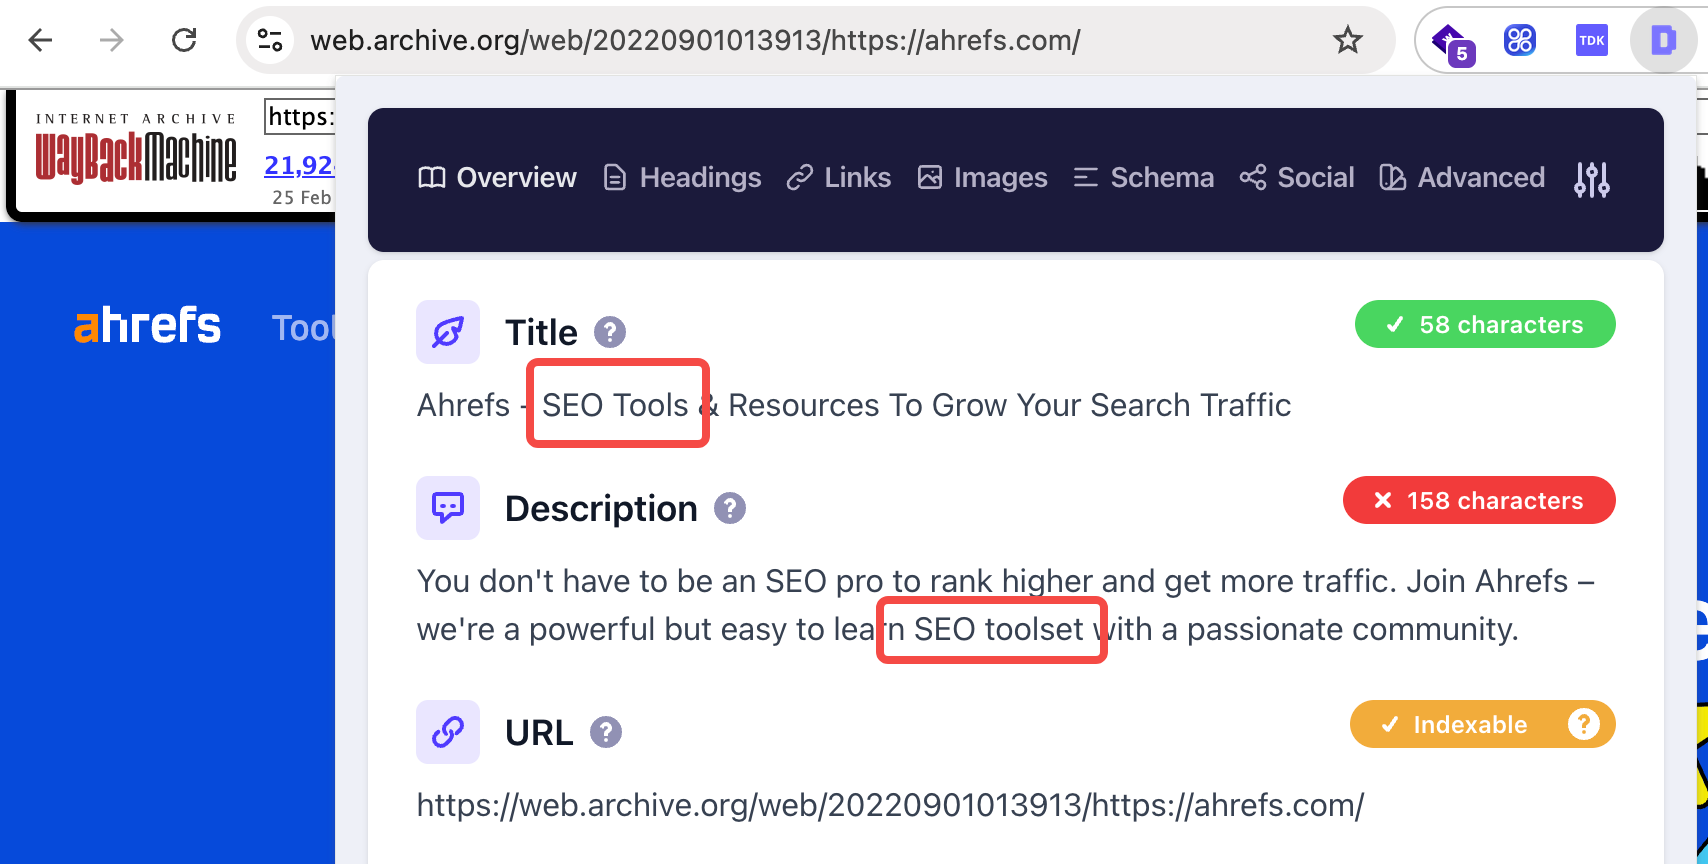Click the '25 Feb' capture date text
The height and width of the screenshot is (864, 1708).
click(x=302, y=197)
